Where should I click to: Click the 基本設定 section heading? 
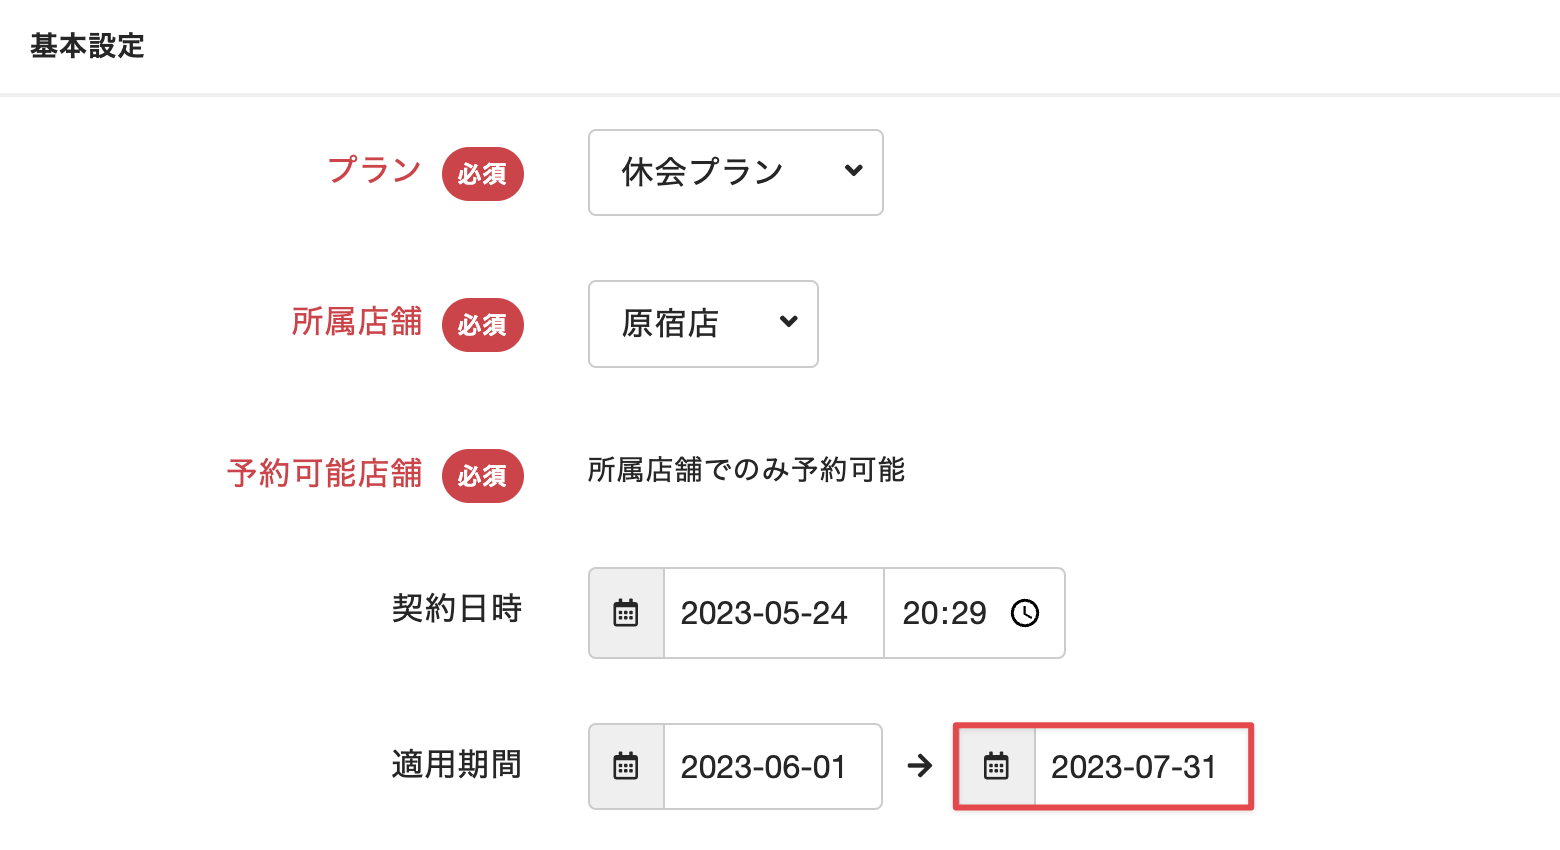click(88, 46)
